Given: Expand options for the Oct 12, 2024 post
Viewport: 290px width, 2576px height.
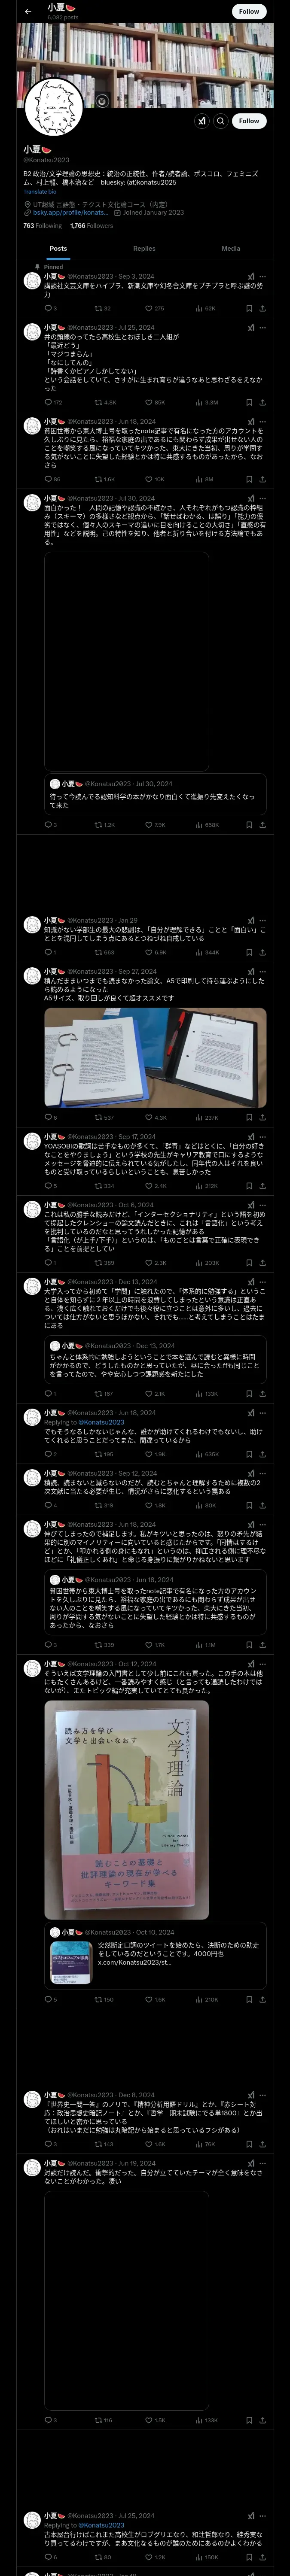Looking at the screenshot, I should pos(263,1665).
